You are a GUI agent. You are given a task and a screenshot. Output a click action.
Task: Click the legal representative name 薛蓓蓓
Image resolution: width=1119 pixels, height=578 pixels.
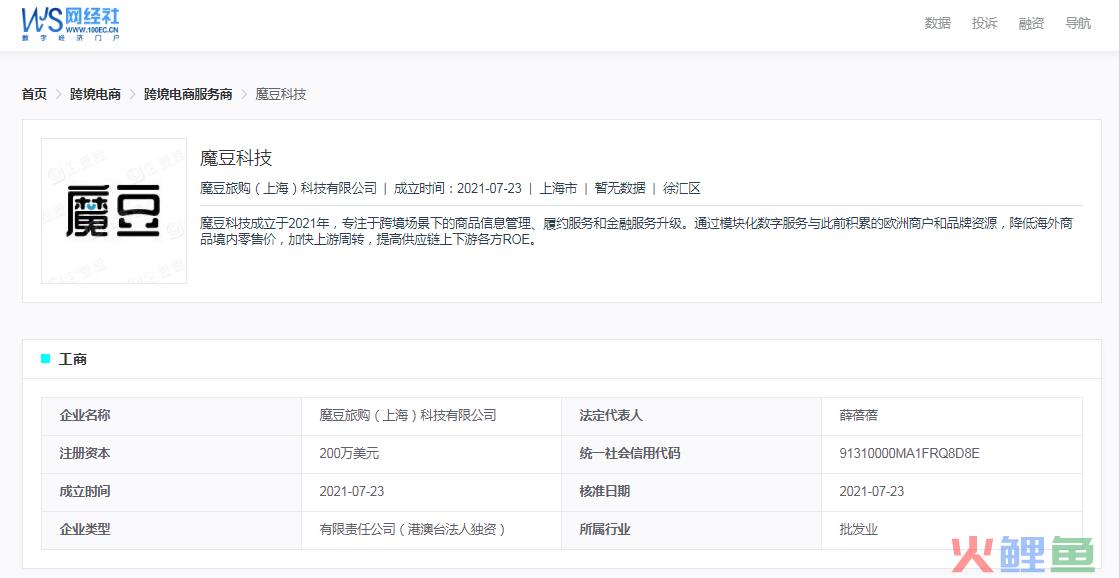click(859, 415)
